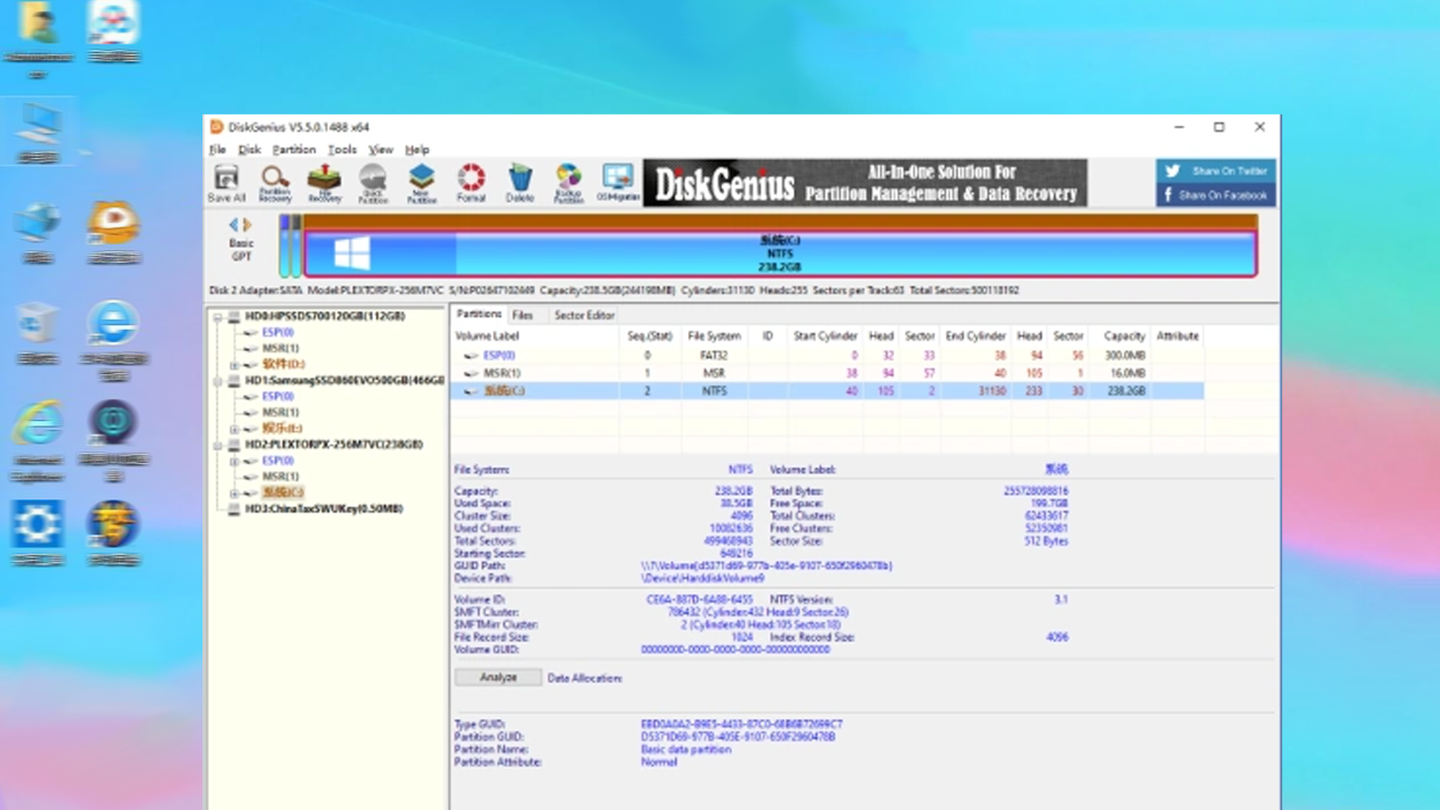Collapse the HD0 HPSSDS700120GB disk node
The height and width of the screenshot is (810, 1440).
click(x=218, y=317)
